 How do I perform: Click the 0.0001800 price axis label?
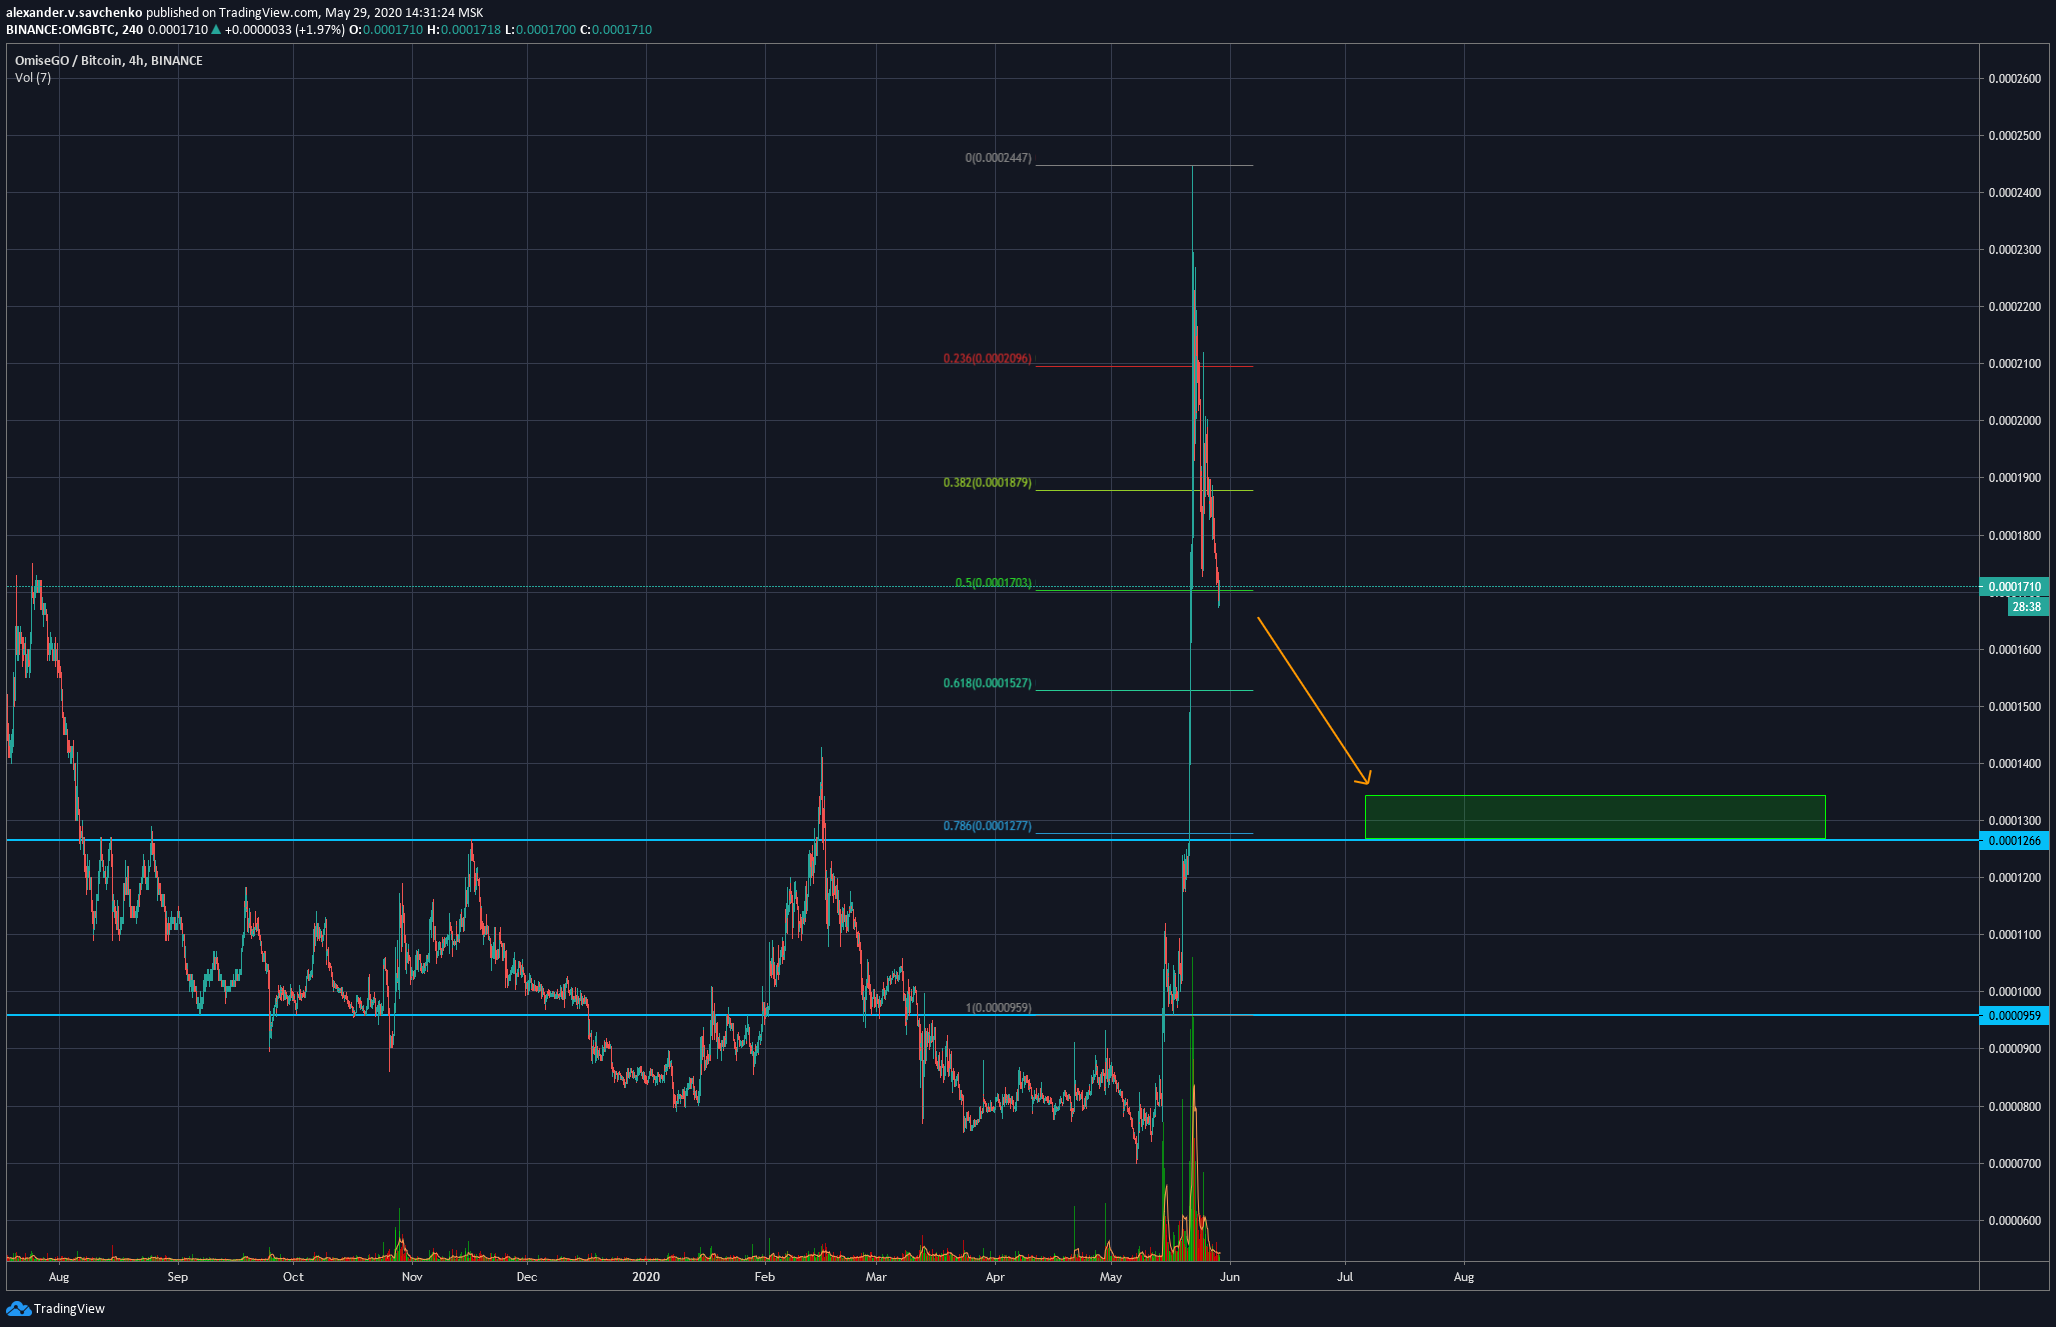click(2014, 536)
